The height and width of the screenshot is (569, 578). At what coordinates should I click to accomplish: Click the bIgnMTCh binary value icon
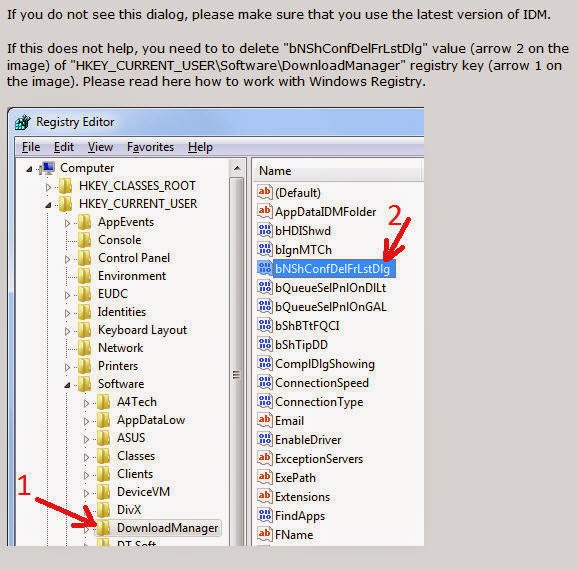tap(265, 249)
